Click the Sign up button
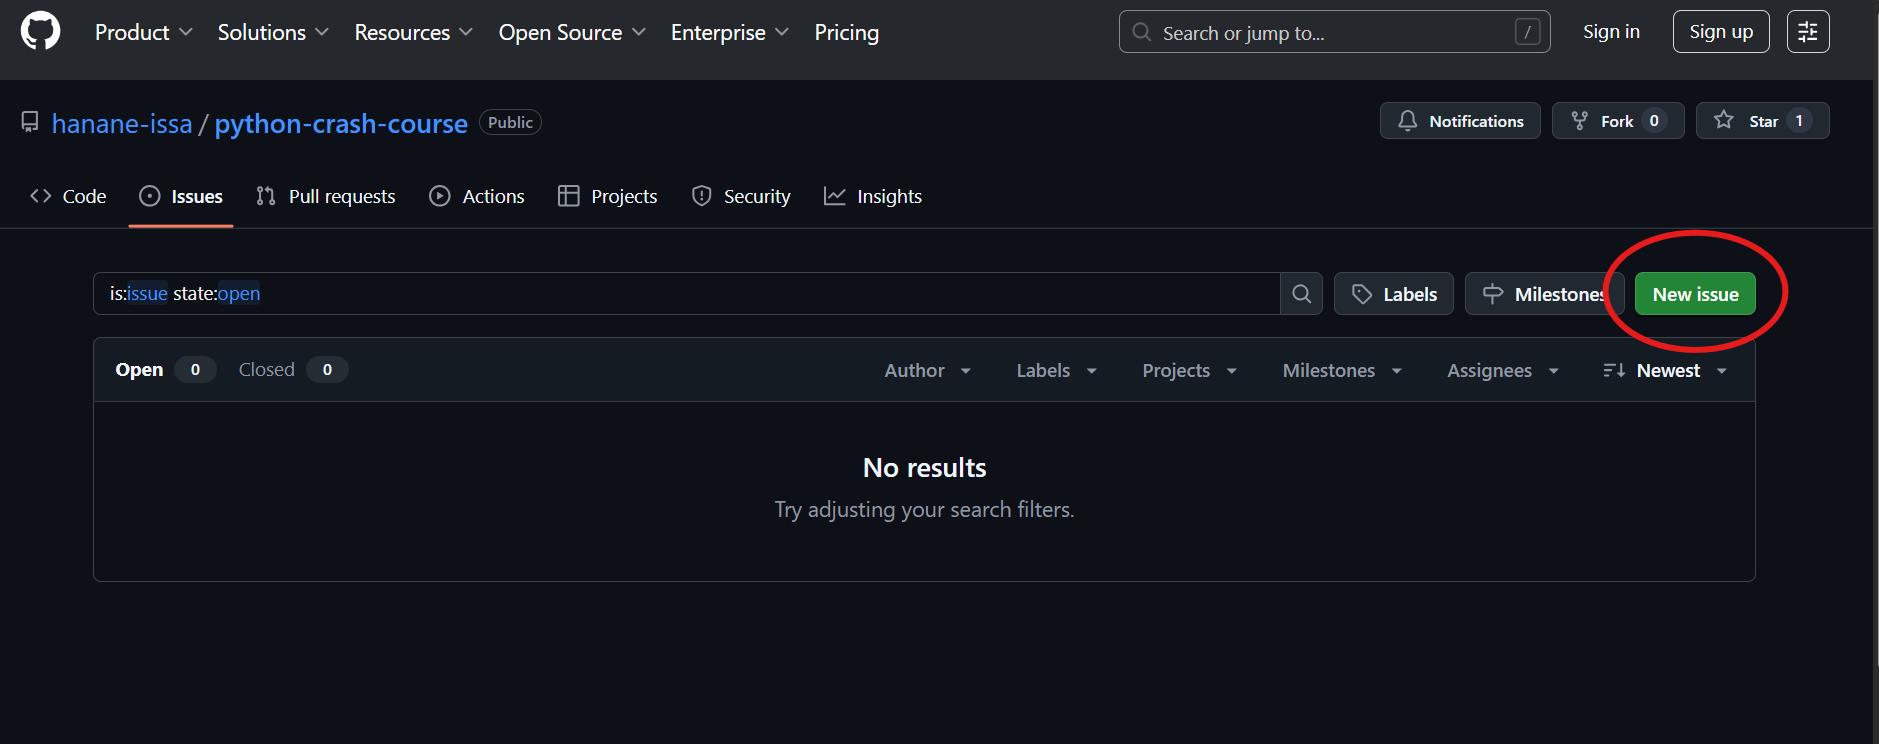This screenshot has height=744, width=1879. click(1720, 32)
